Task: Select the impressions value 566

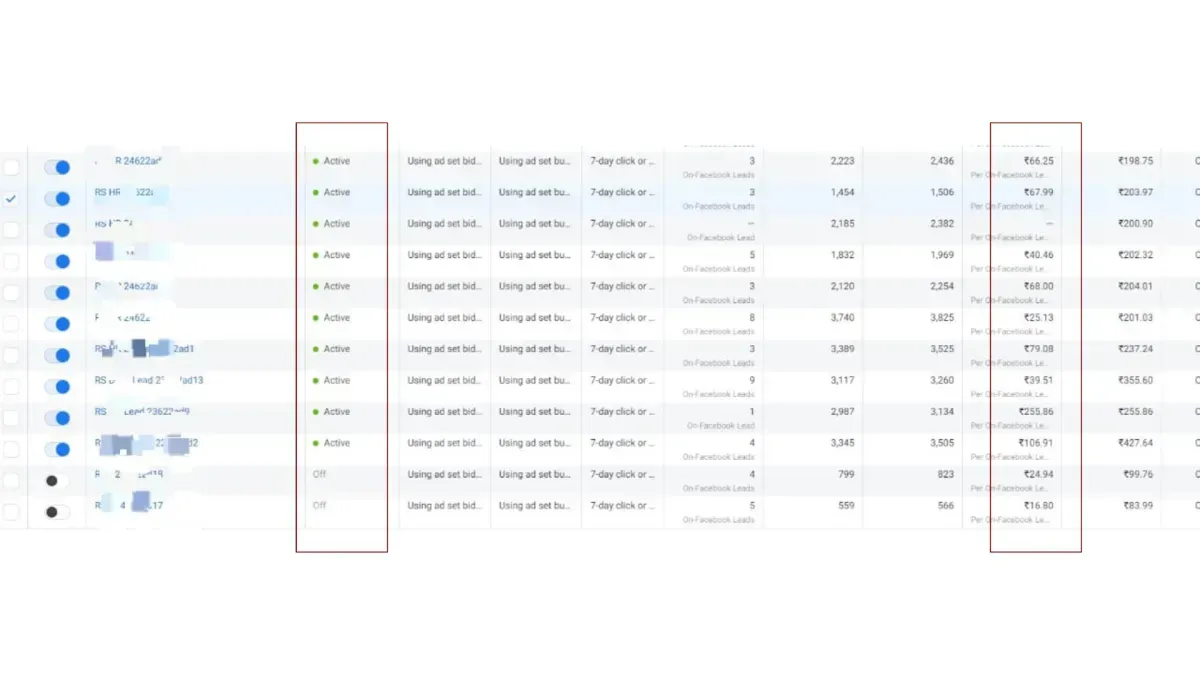Action: 945,505
